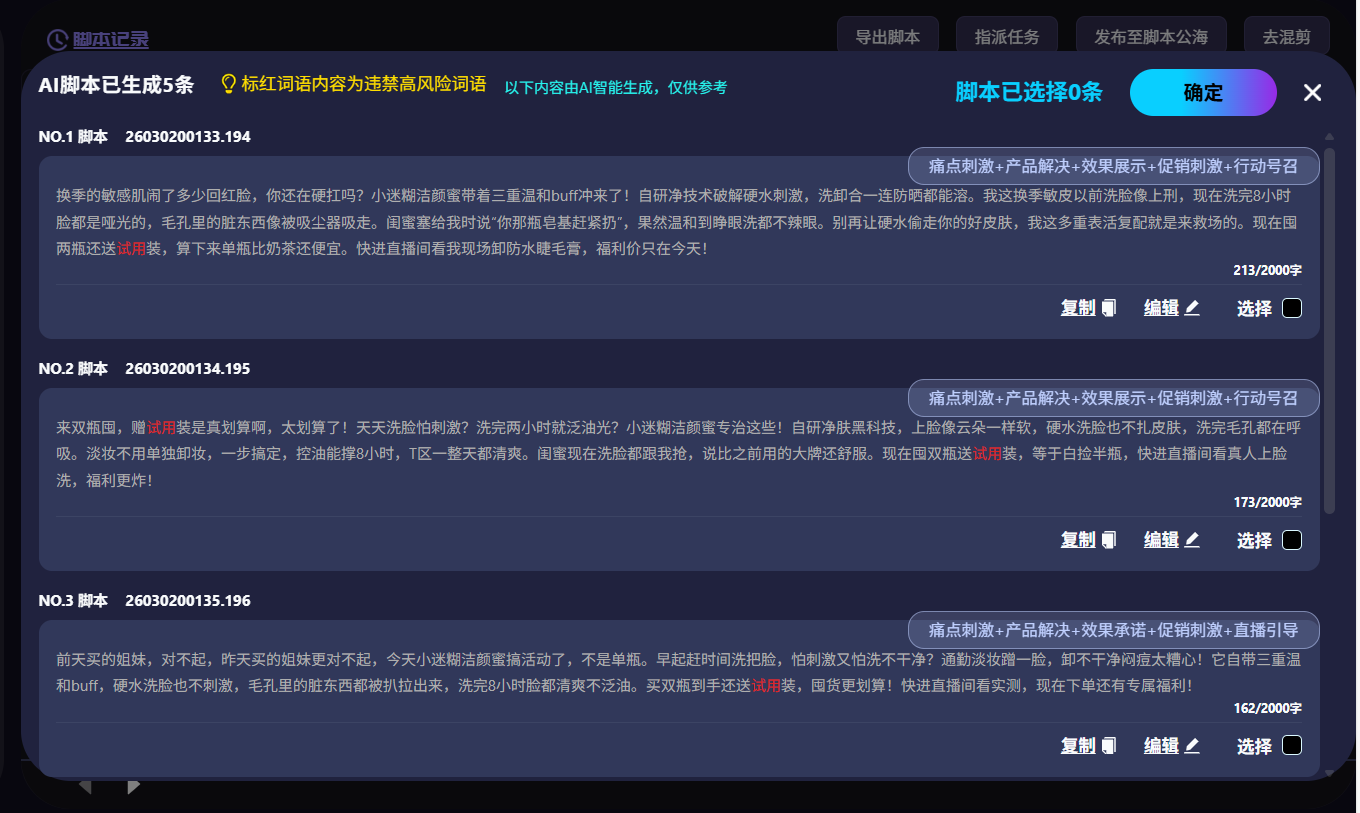
Task: Select the 指派任务 menu item
Action: point(1006,33)
